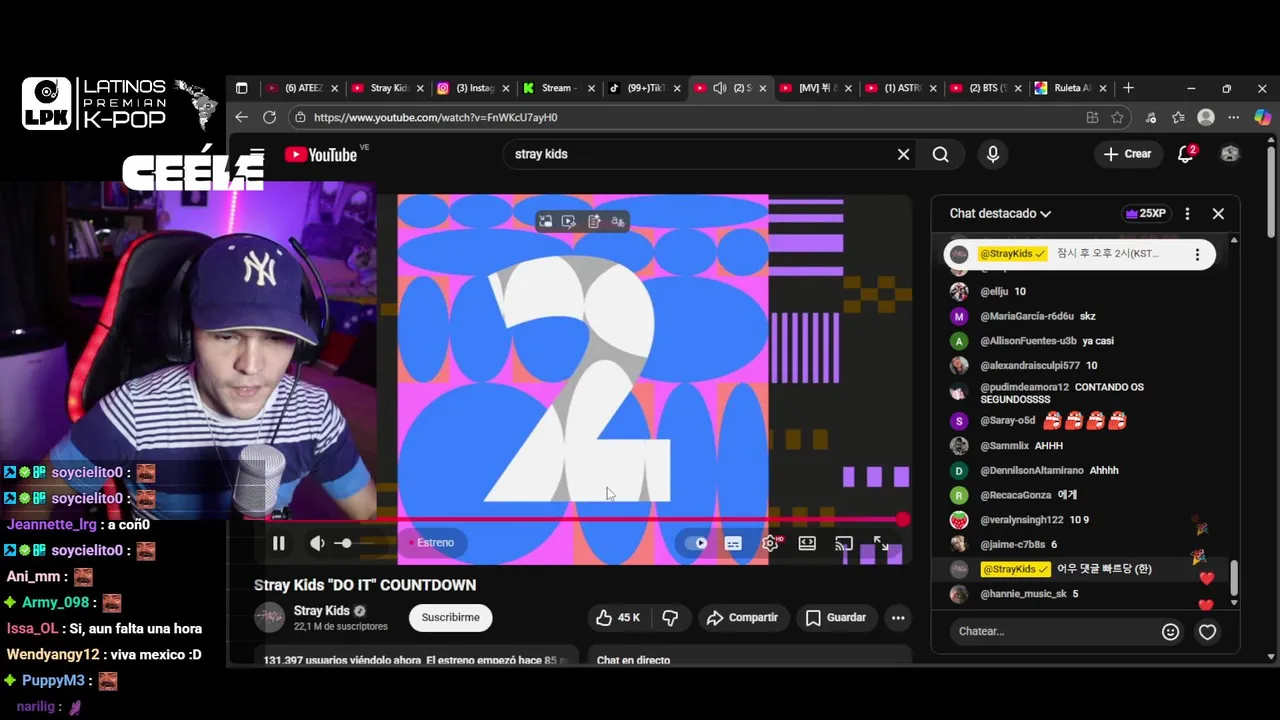
Task: Start voice search with the microphone
Action: coord(992,154)
